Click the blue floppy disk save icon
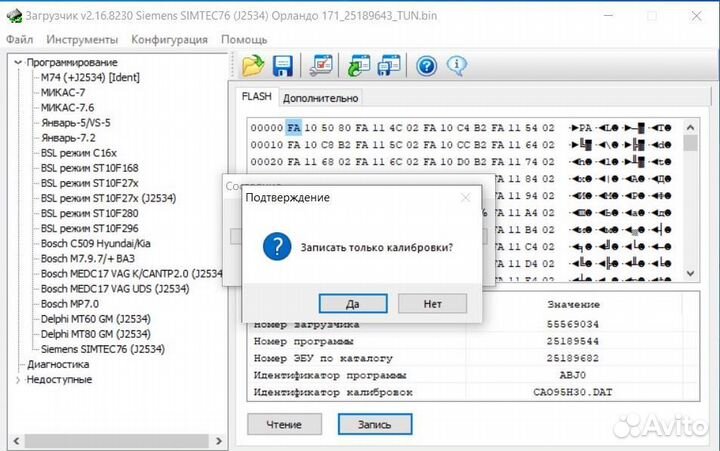 tap(283, 67)
